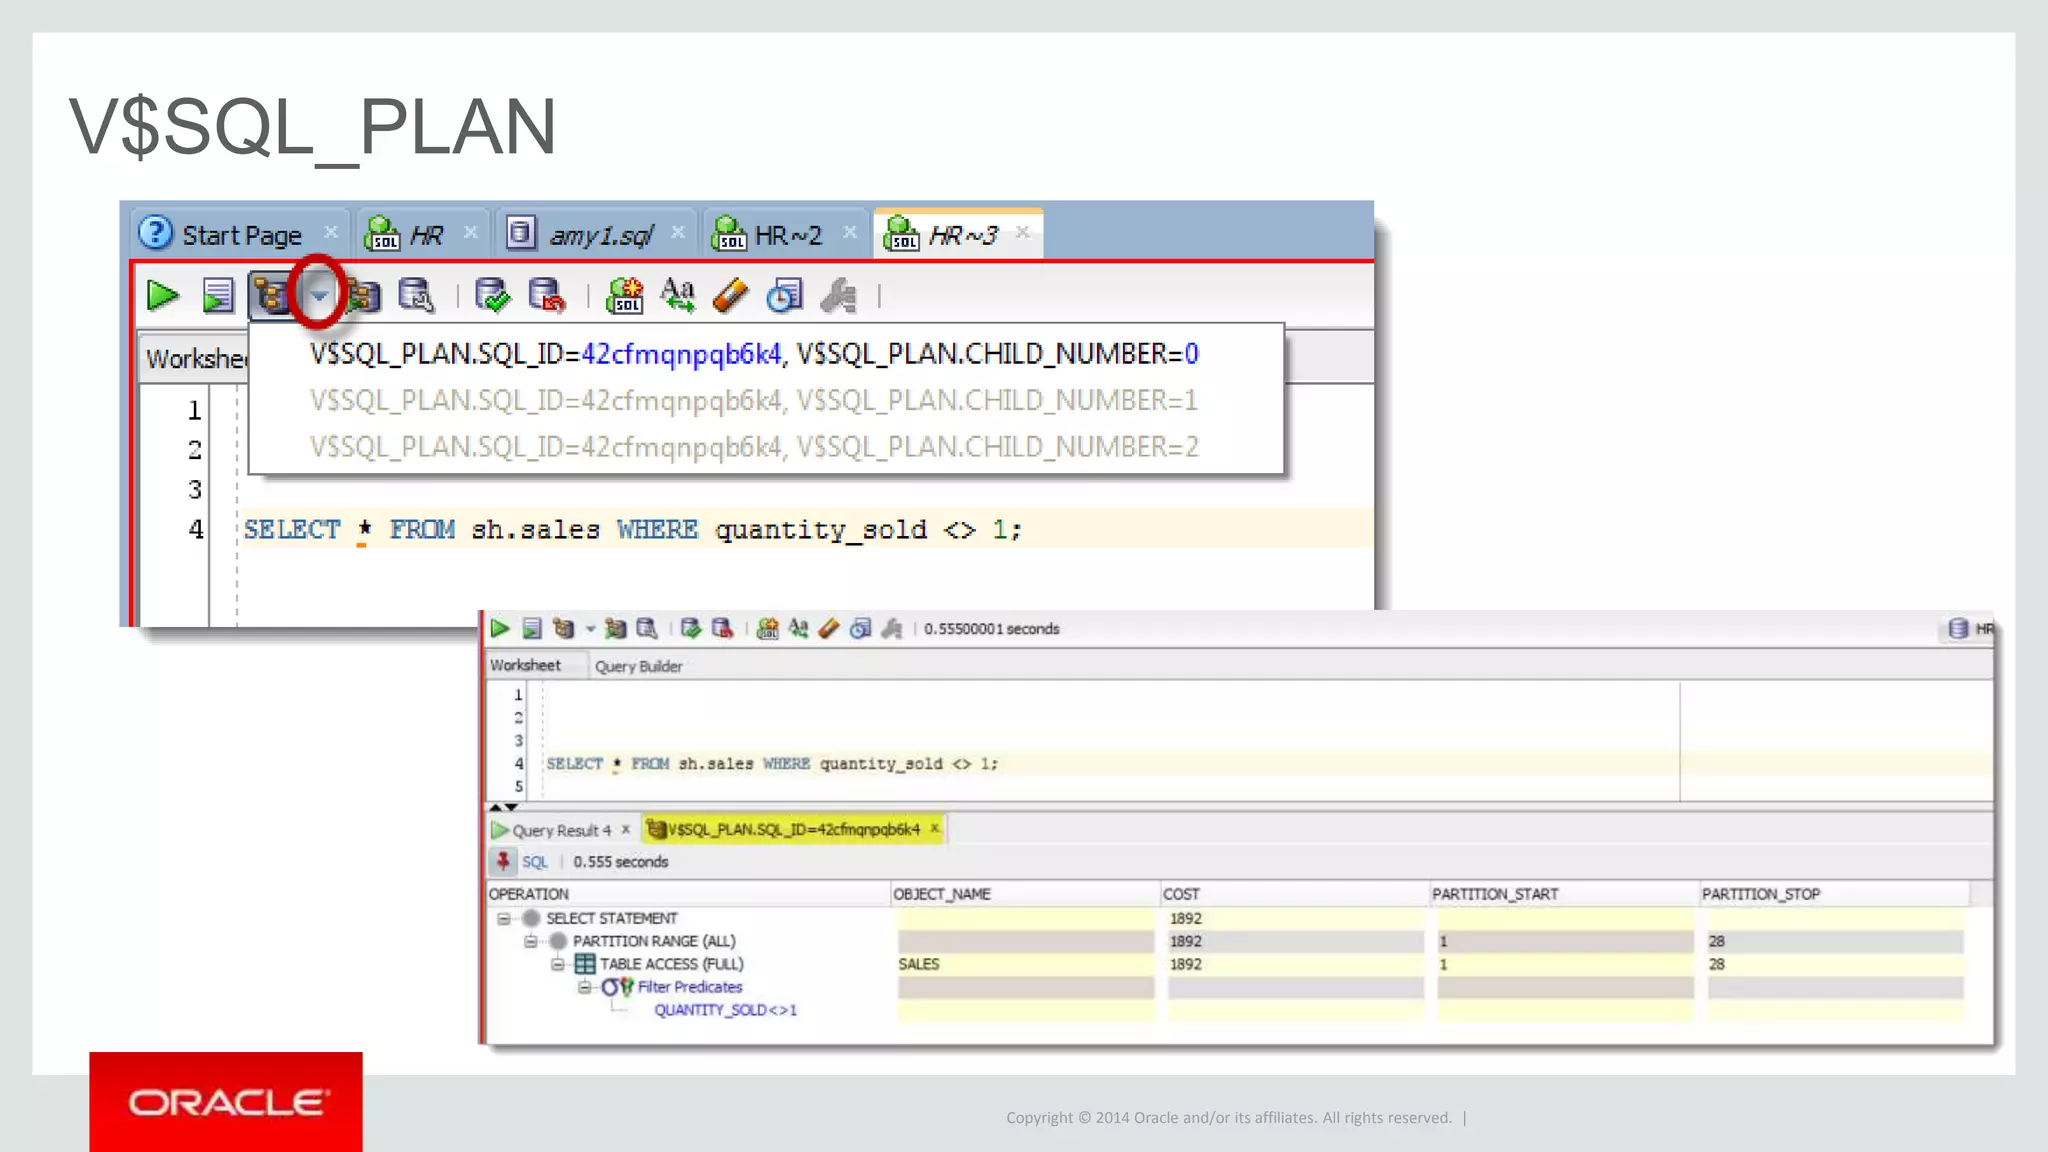The width and height of the screenshot is (2048, 1152).
Task: Click the Unshared SQL Worksheet icon
Action: [x=626, y=296]
